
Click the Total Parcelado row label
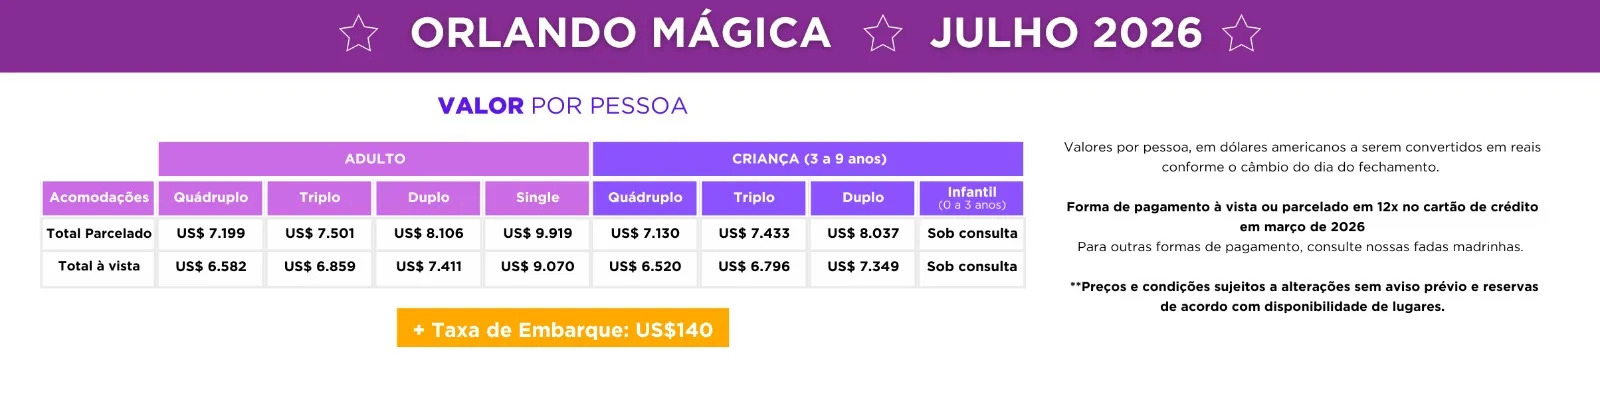click(98, 234)
